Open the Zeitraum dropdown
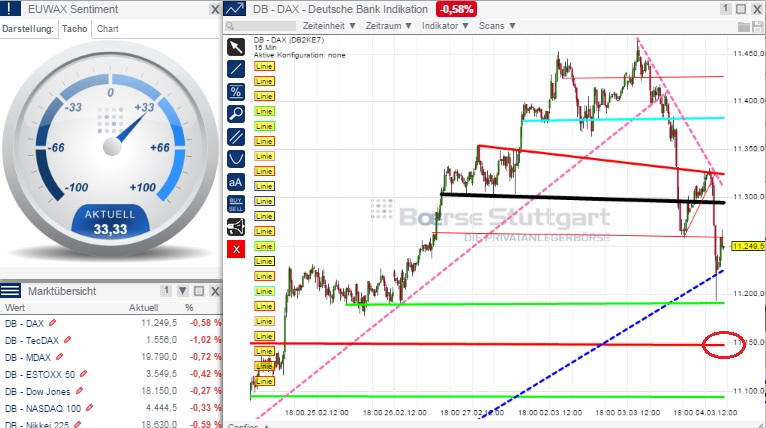Screen dimensions: 766x428 pyautogui.click(x=388, y=26)
